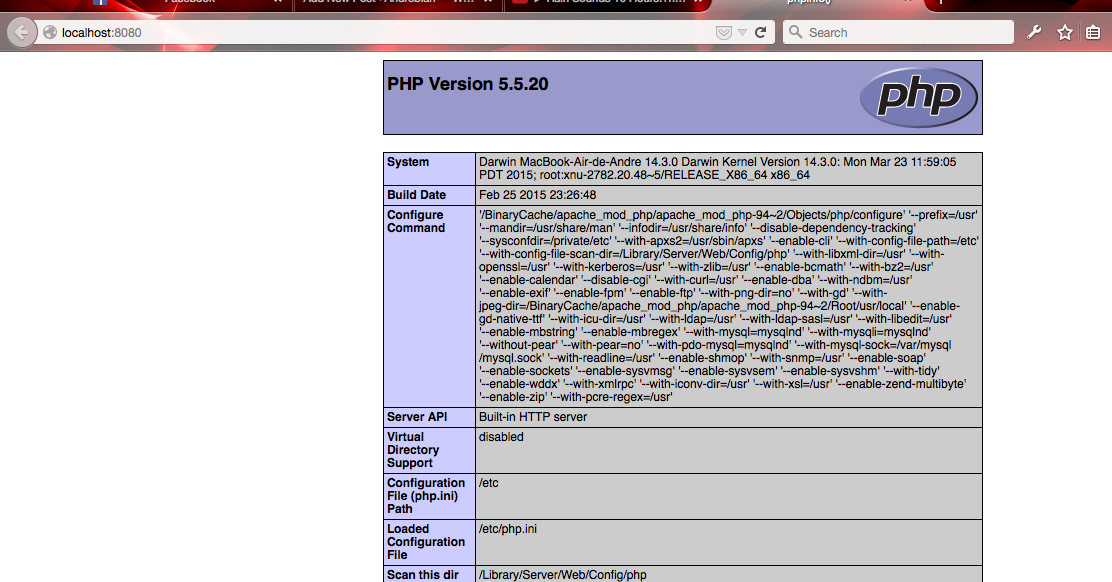Image resolution: width=1112 pixels, height=582 pixels.
Task: Click the Server API label
Action: pos(417,417)
